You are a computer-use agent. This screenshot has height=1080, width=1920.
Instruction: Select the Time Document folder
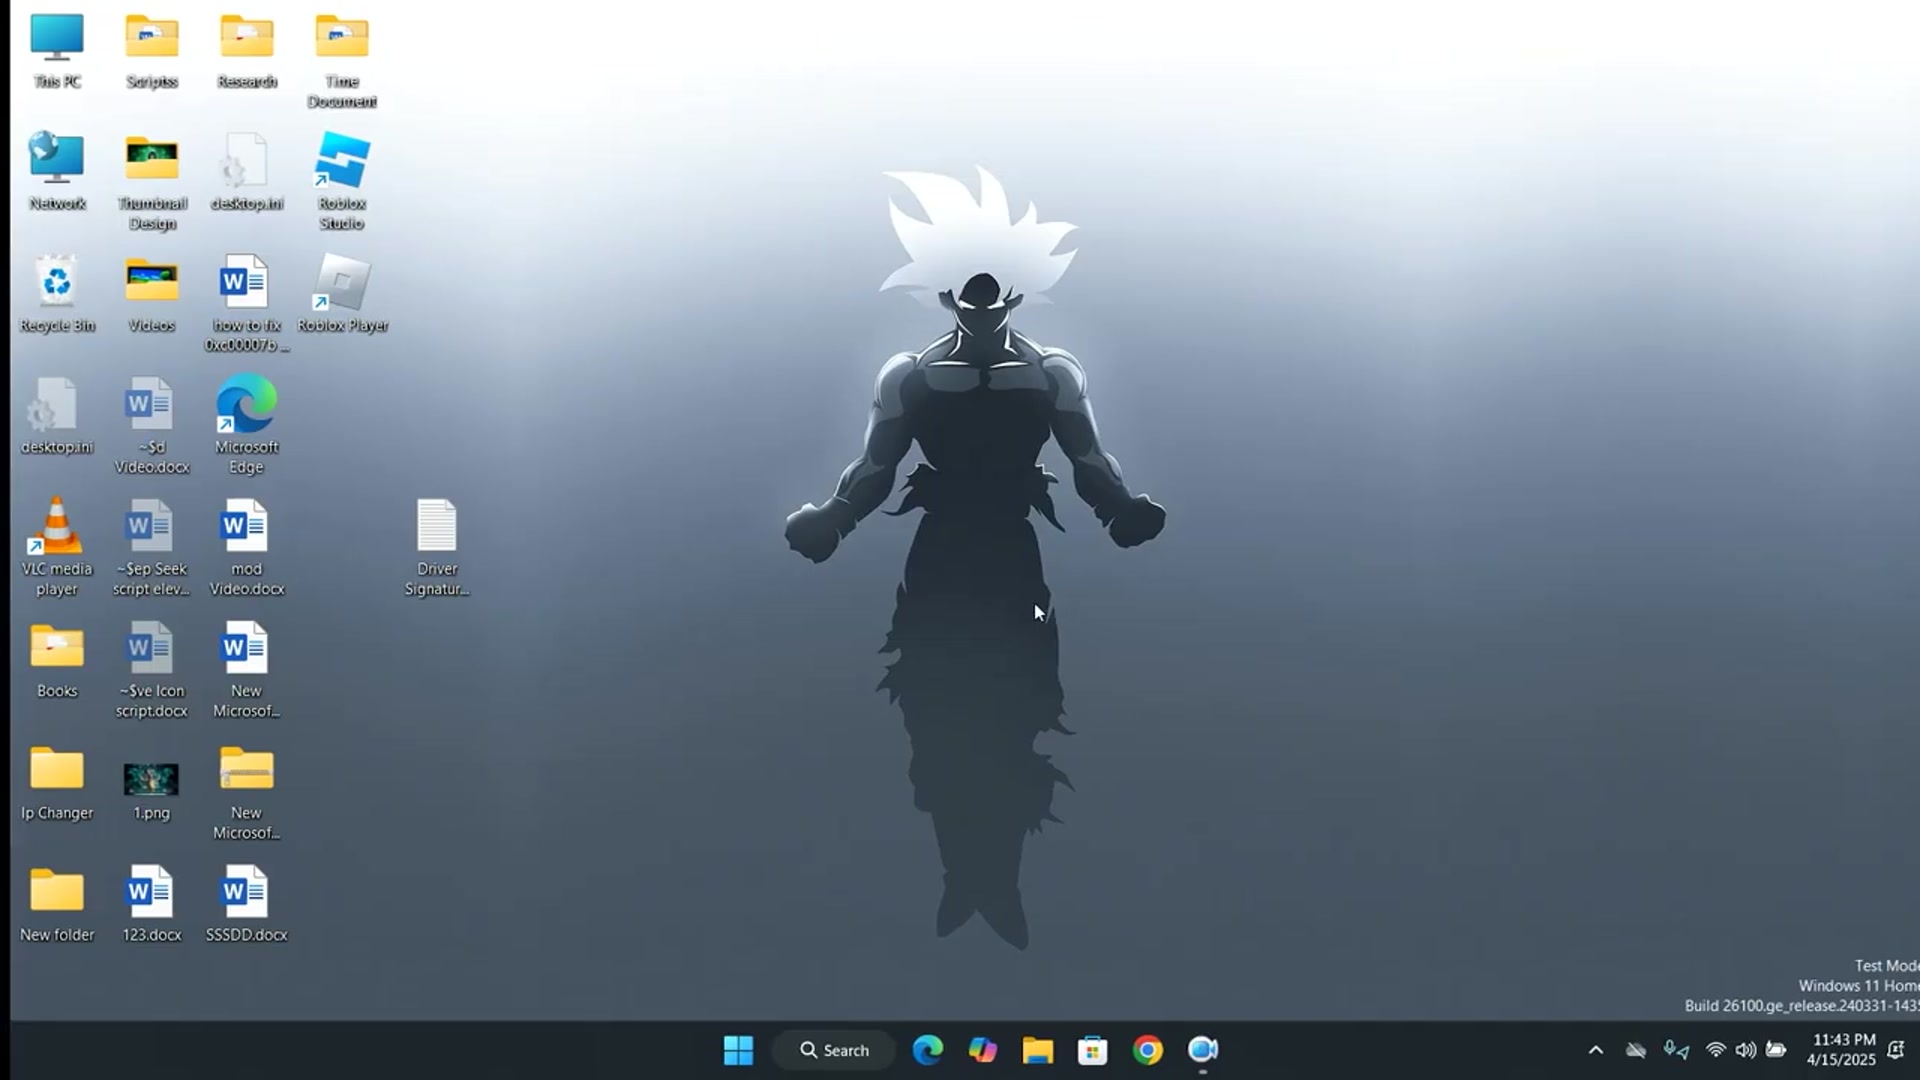pyautogui.click(x=342, y=62)
